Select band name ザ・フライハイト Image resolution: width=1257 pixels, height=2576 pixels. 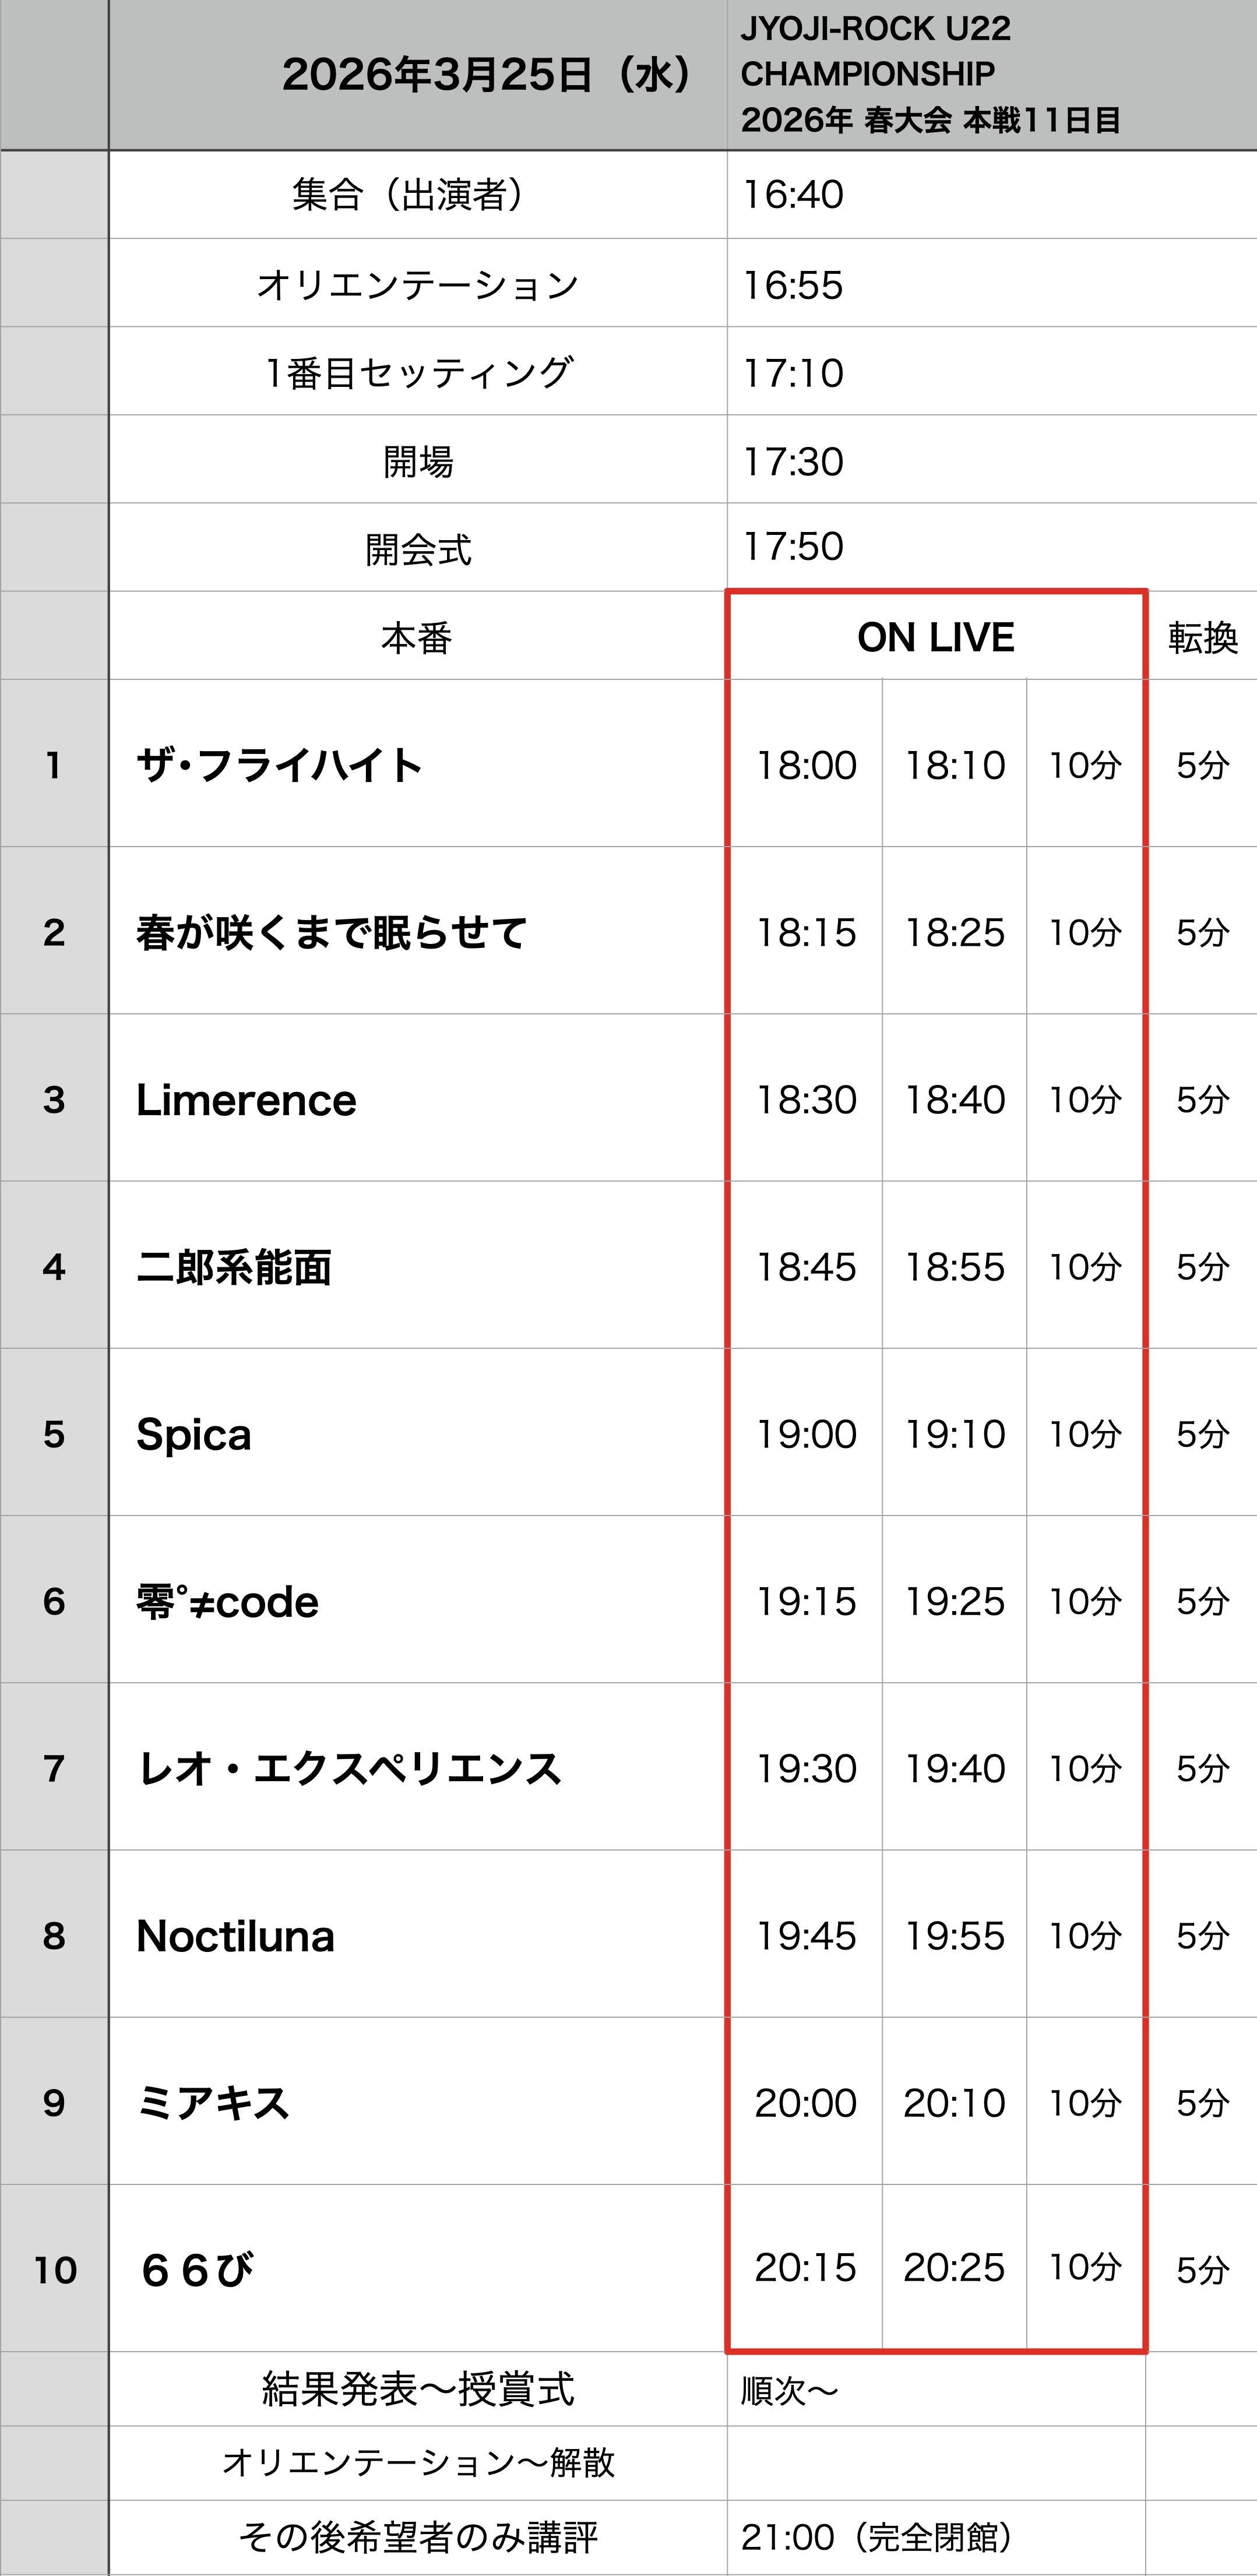[x=280, y=766]
